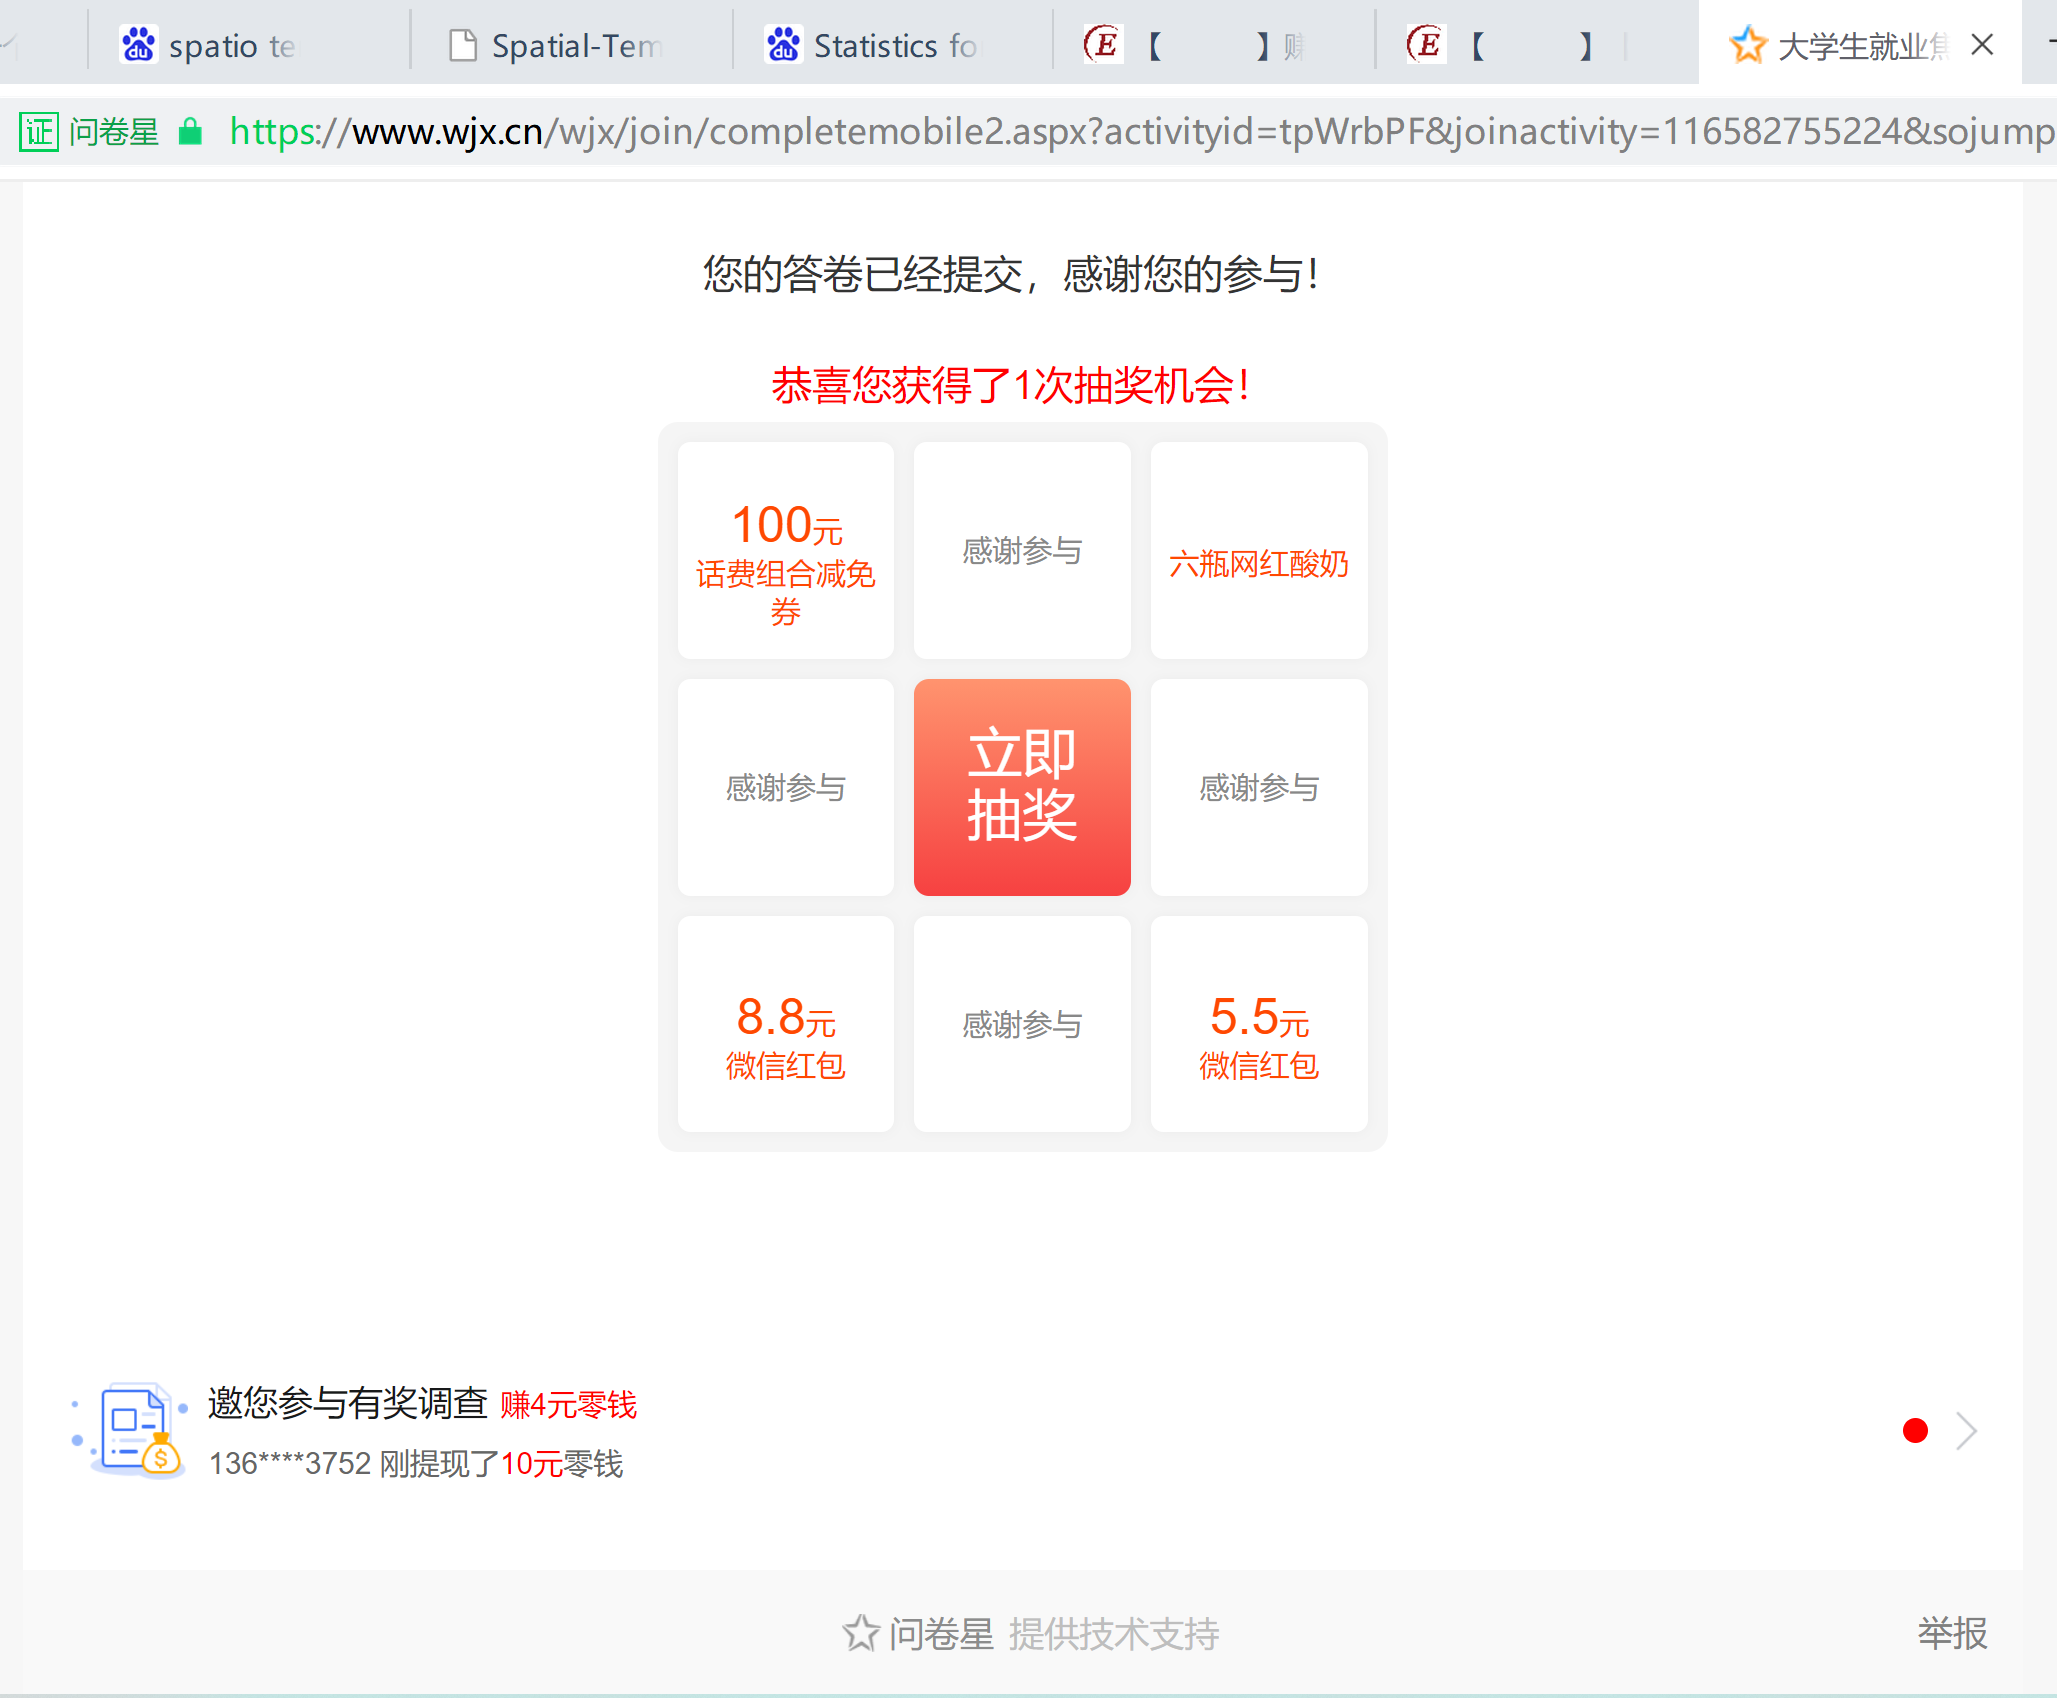Close the 大学生就业 tab

point(1982,45)
